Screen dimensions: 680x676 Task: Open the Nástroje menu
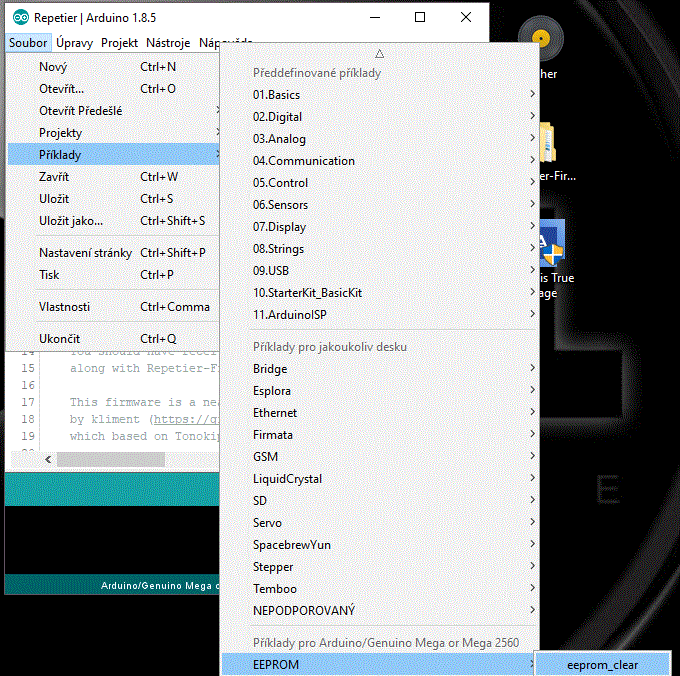pyautogui.click(x=168, y=43)
